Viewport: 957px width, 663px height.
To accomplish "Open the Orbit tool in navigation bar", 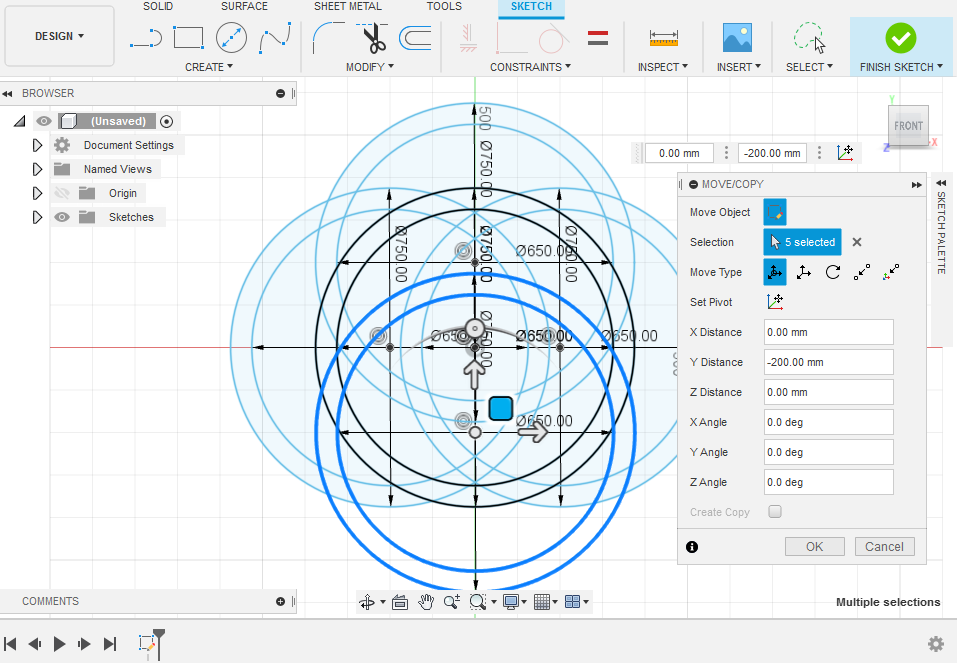I will click(367, 602).
